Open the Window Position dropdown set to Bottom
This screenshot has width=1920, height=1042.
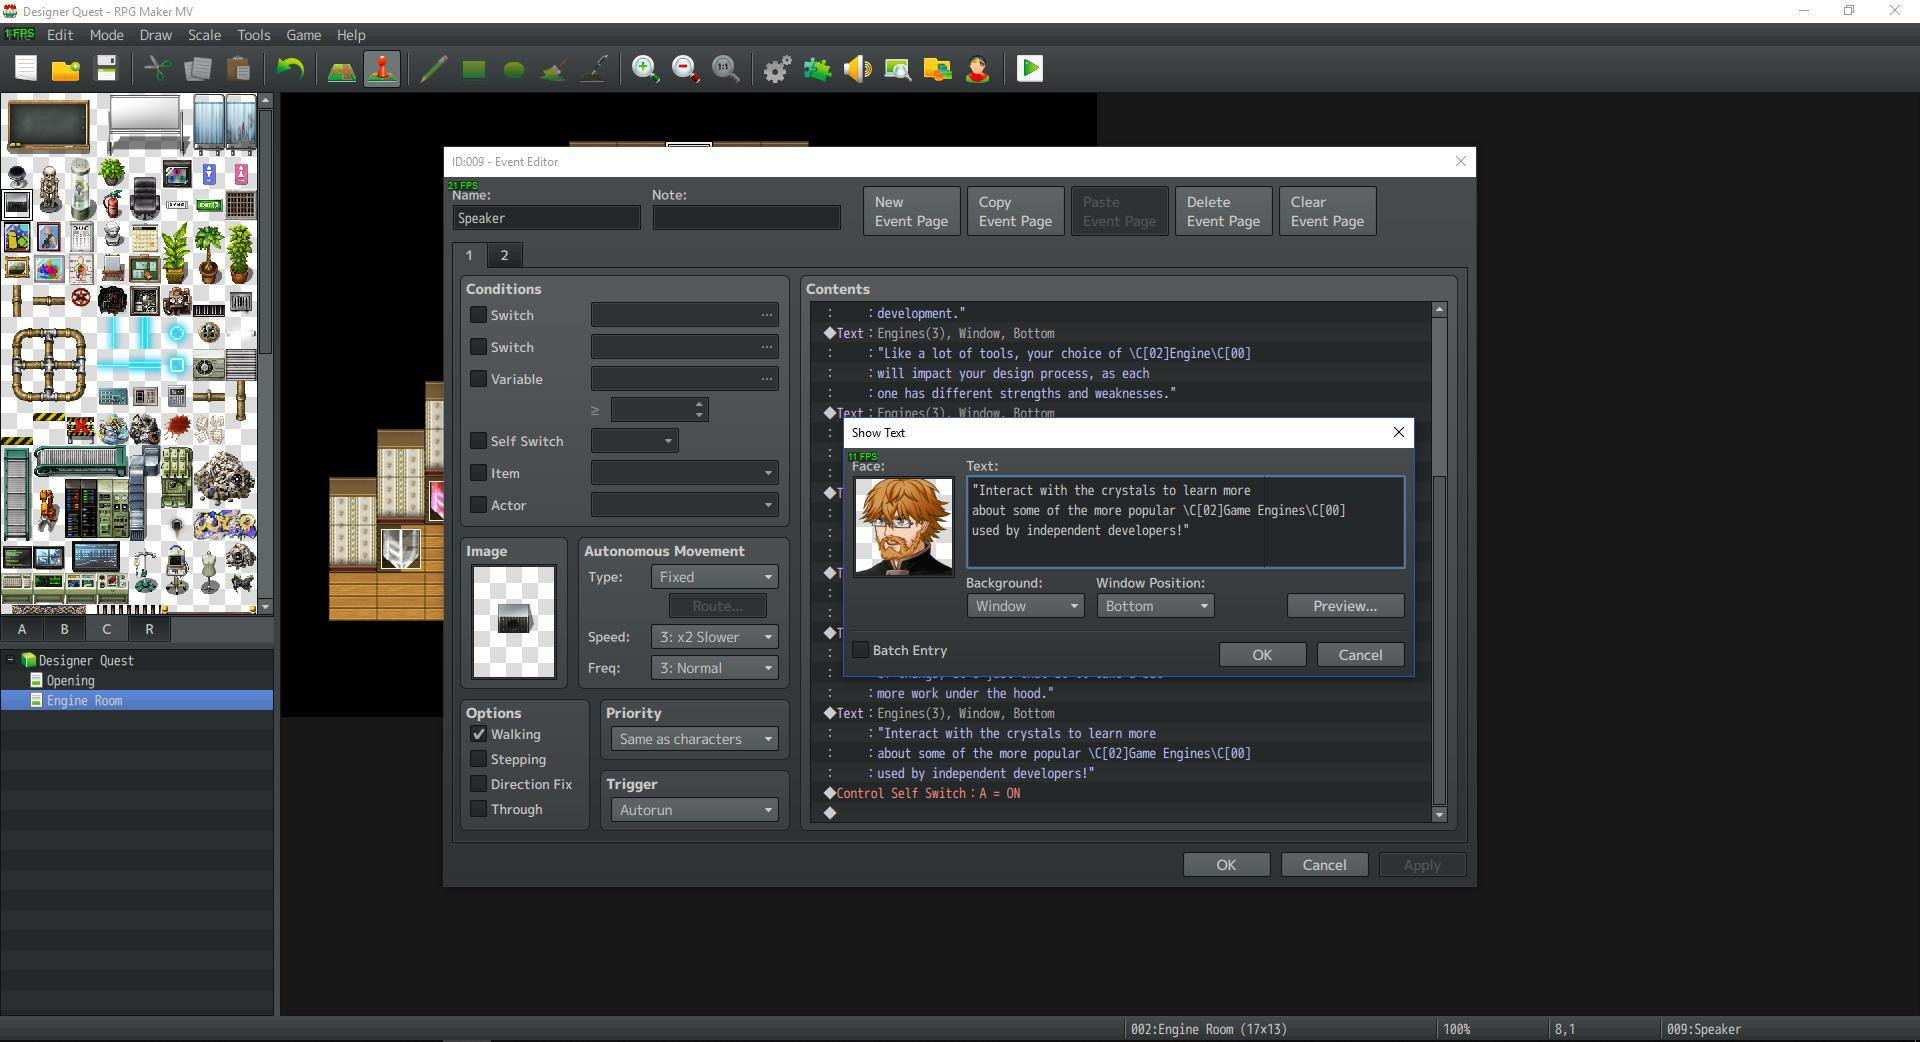(x=1155, y=606)
